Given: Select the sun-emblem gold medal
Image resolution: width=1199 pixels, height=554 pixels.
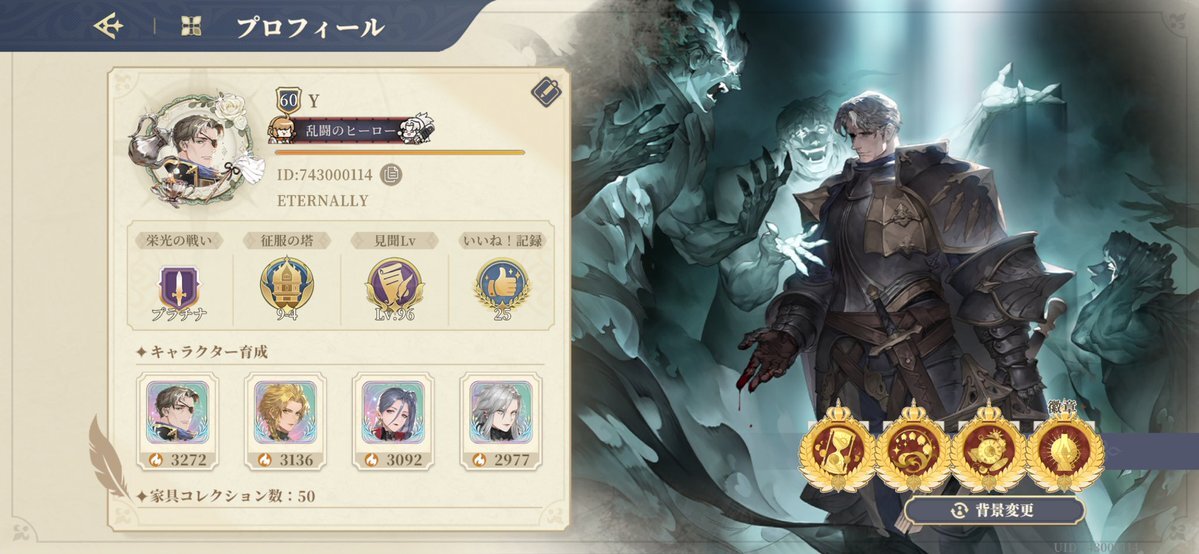Looking at the screenshot, I should point(989,447).
